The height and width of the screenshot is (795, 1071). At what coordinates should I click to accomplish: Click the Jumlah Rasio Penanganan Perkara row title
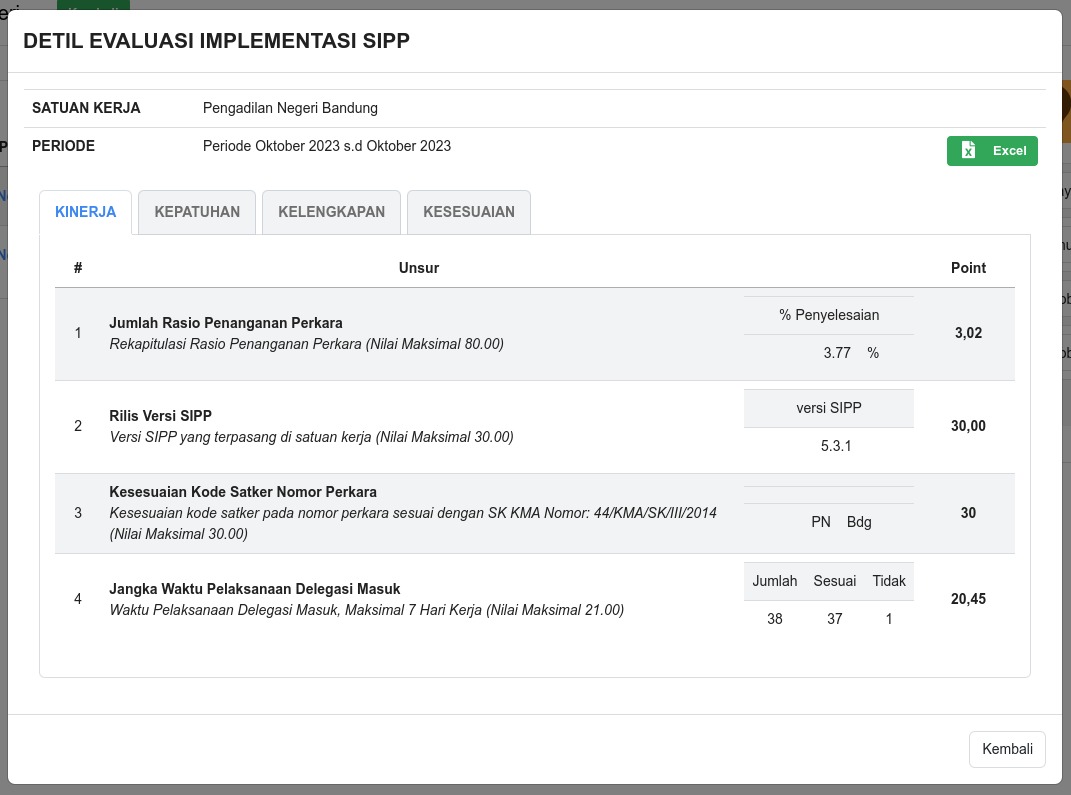coord(226,323)
